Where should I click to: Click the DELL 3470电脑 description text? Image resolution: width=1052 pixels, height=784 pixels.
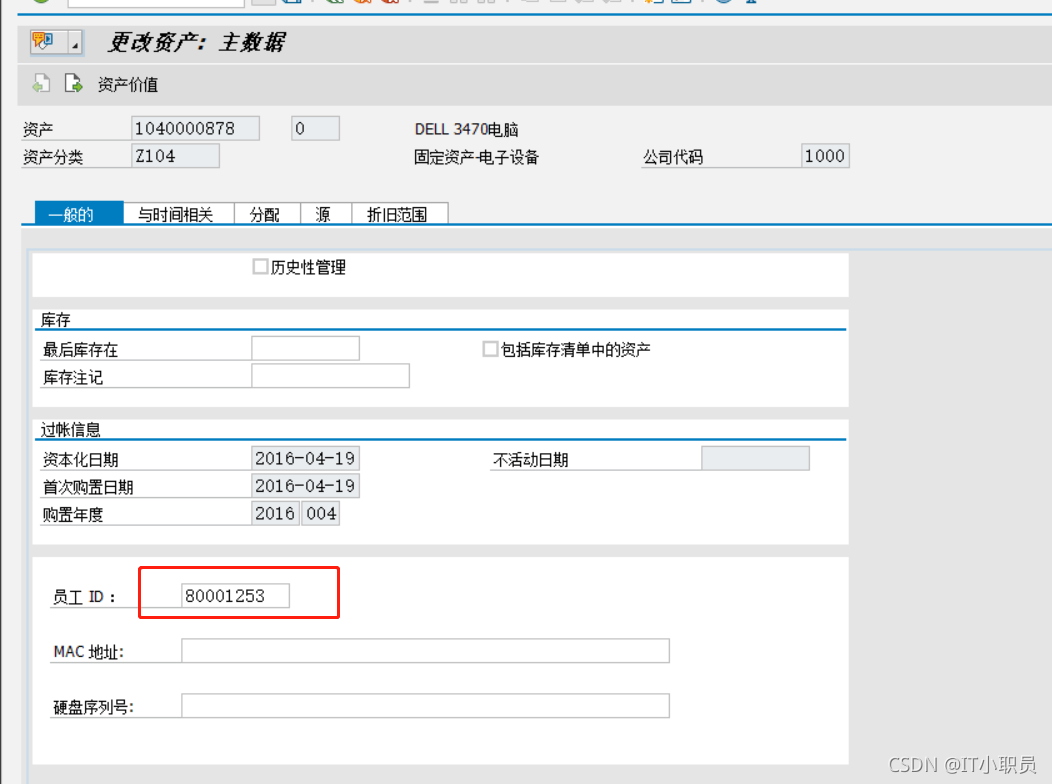[x=467, y=129]
